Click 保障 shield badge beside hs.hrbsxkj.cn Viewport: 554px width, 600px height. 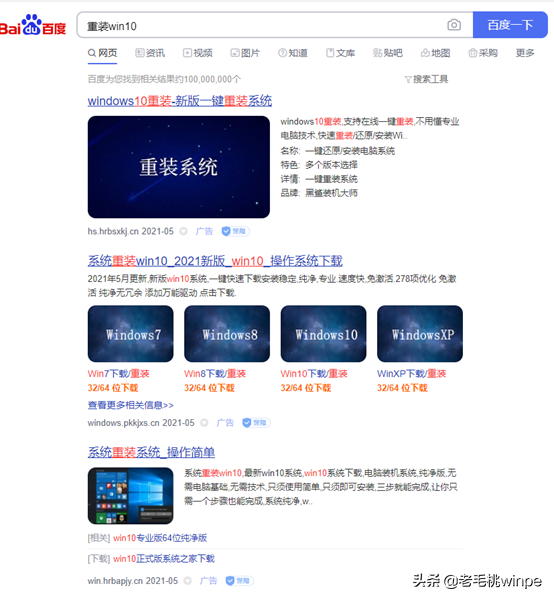point(235,231)
